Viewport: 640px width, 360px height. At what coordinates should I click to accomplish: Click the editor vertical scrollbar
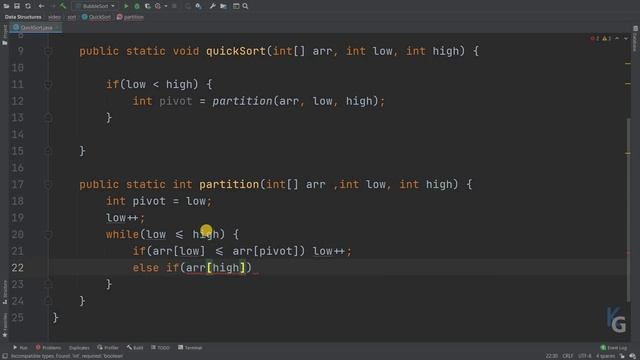tap(628, 209)
